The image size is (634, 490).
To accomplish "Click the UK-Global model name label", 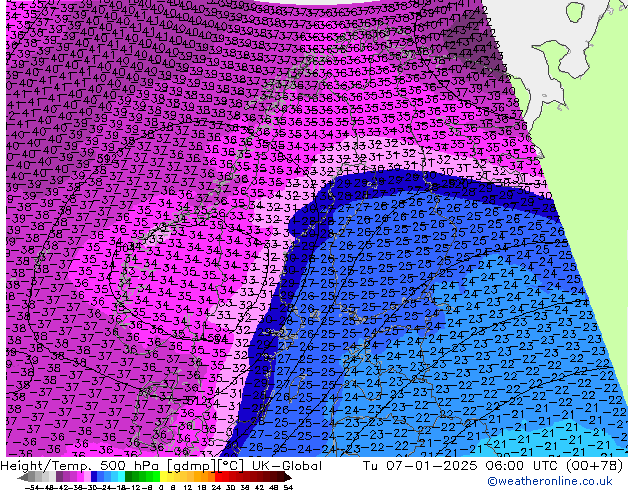I will tap(287, 466).
